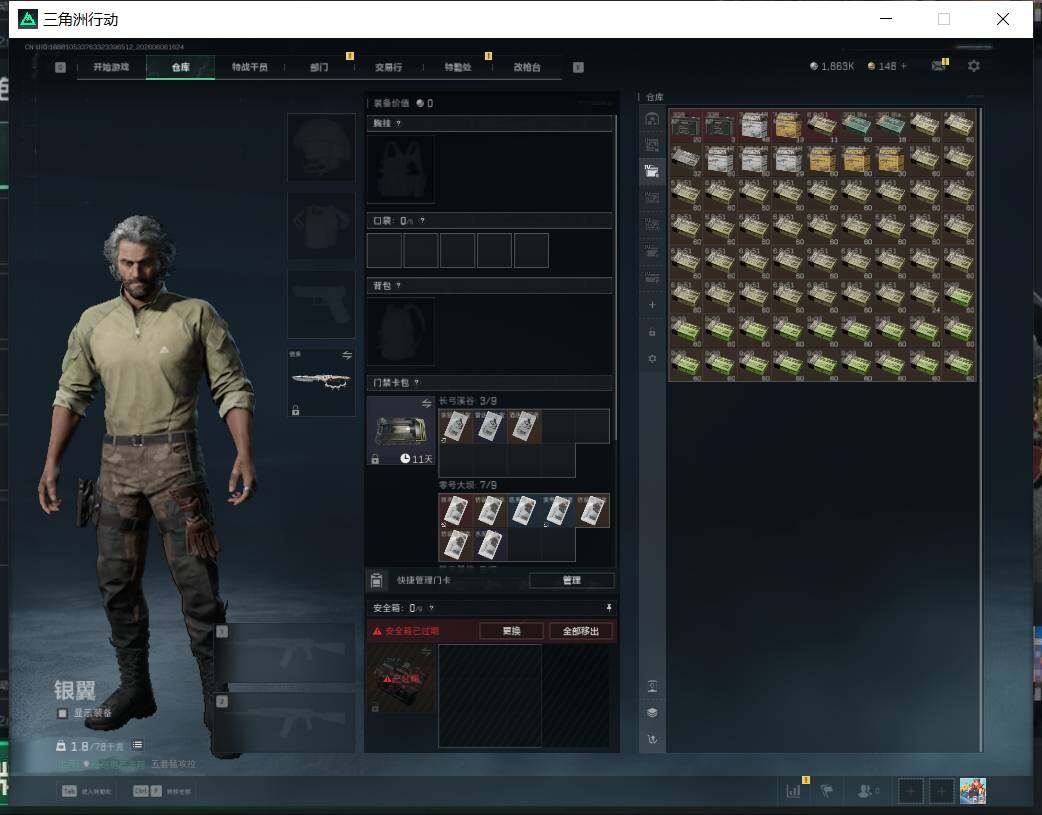
Task: Select the equipped knife slot
Action: tap(321, 382)
